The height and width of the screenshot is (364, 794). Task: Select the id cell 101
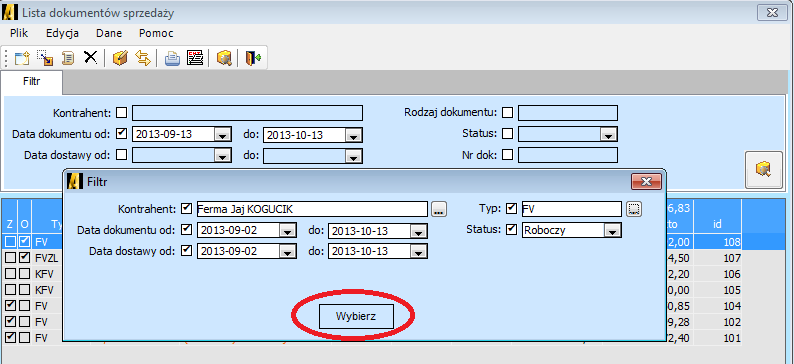718,338
